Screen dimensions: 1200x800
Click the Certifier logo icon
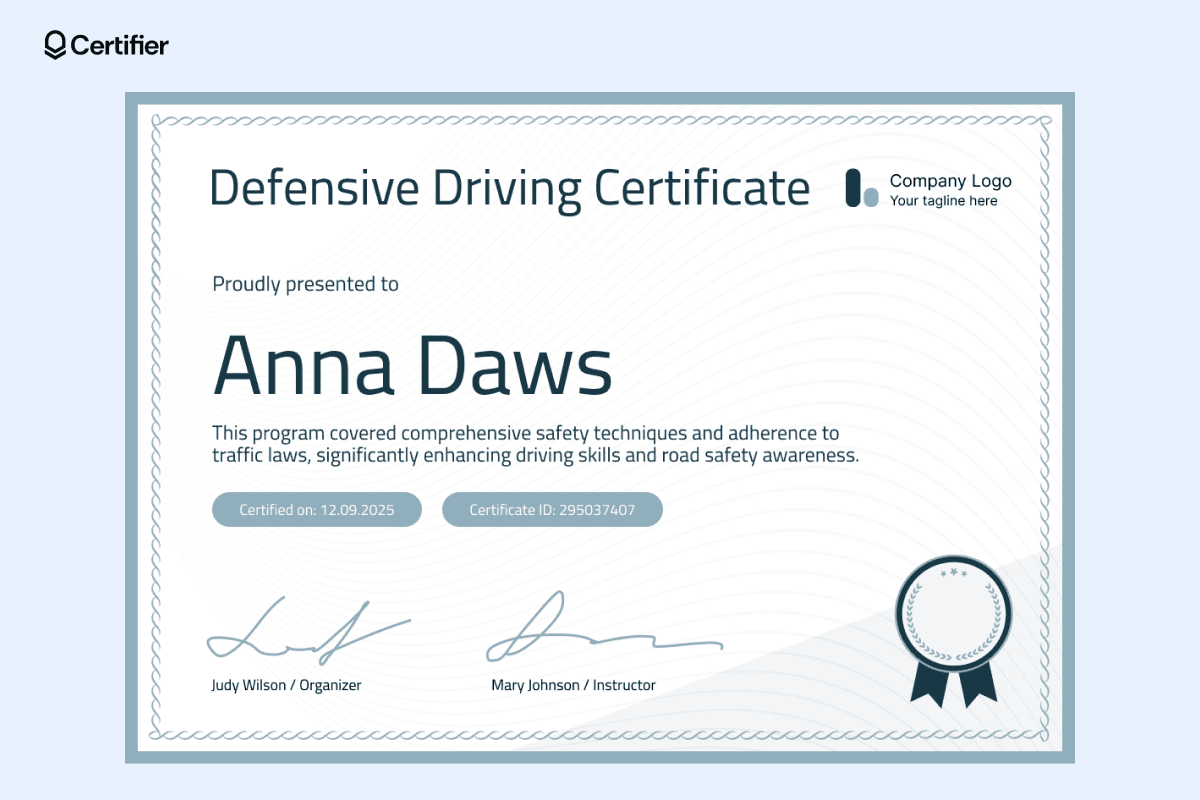pos(55,45)
